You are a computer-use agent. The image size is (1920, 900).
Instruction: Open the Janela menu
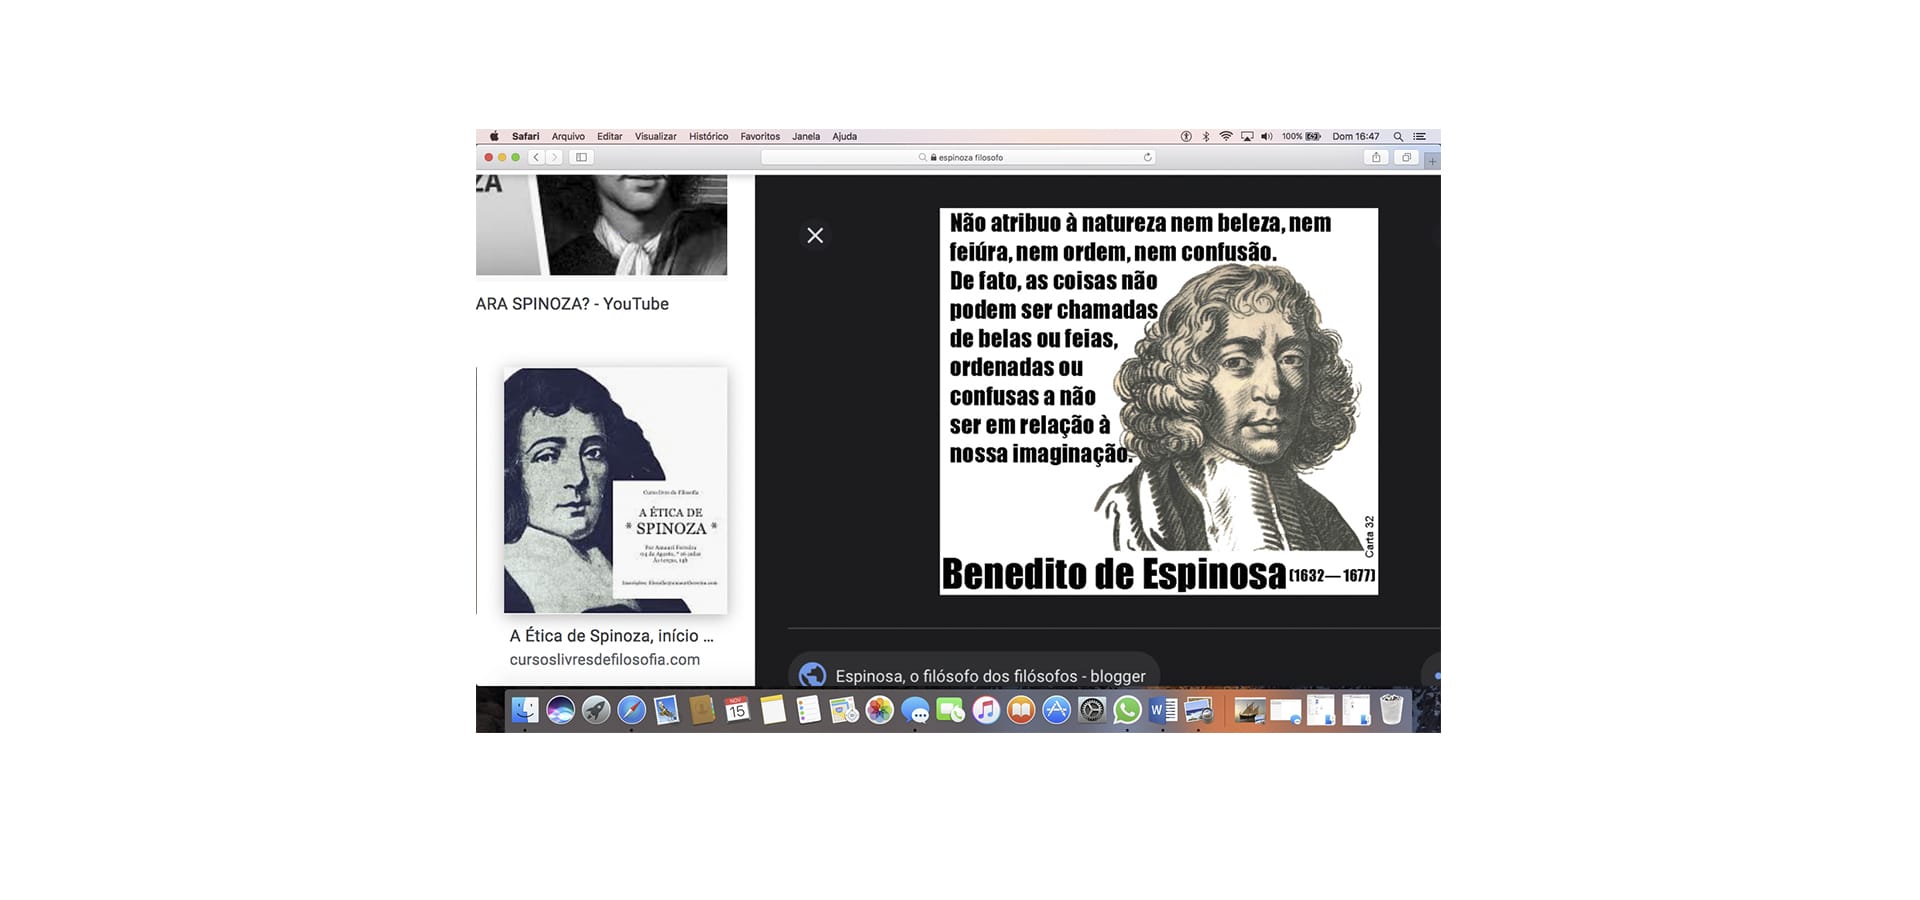(806, 136)
